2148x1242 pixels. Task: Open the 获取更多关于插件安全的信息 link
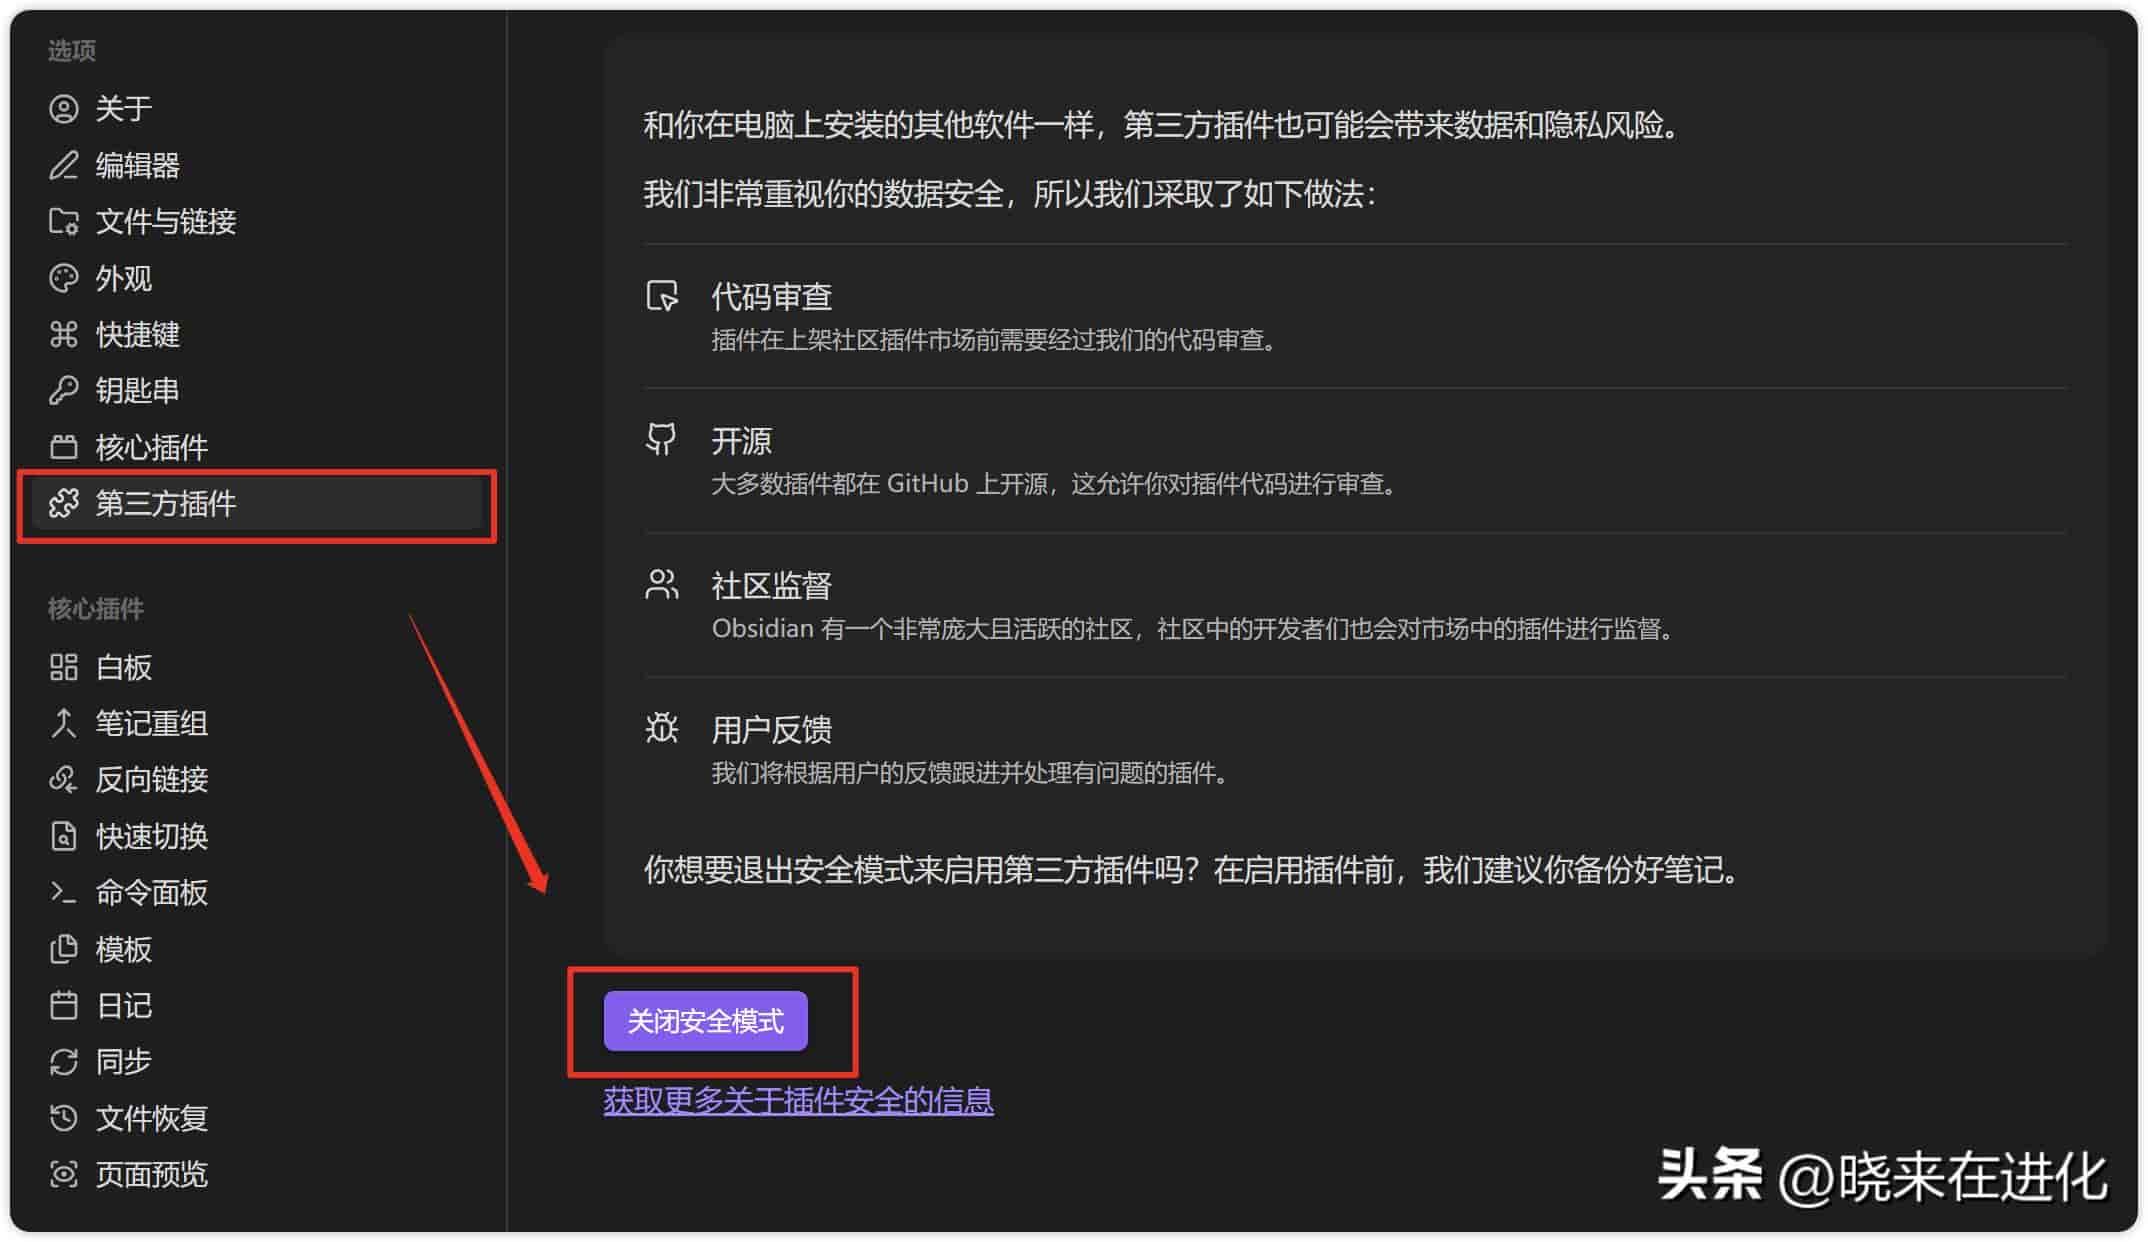tap(798, 1101)
